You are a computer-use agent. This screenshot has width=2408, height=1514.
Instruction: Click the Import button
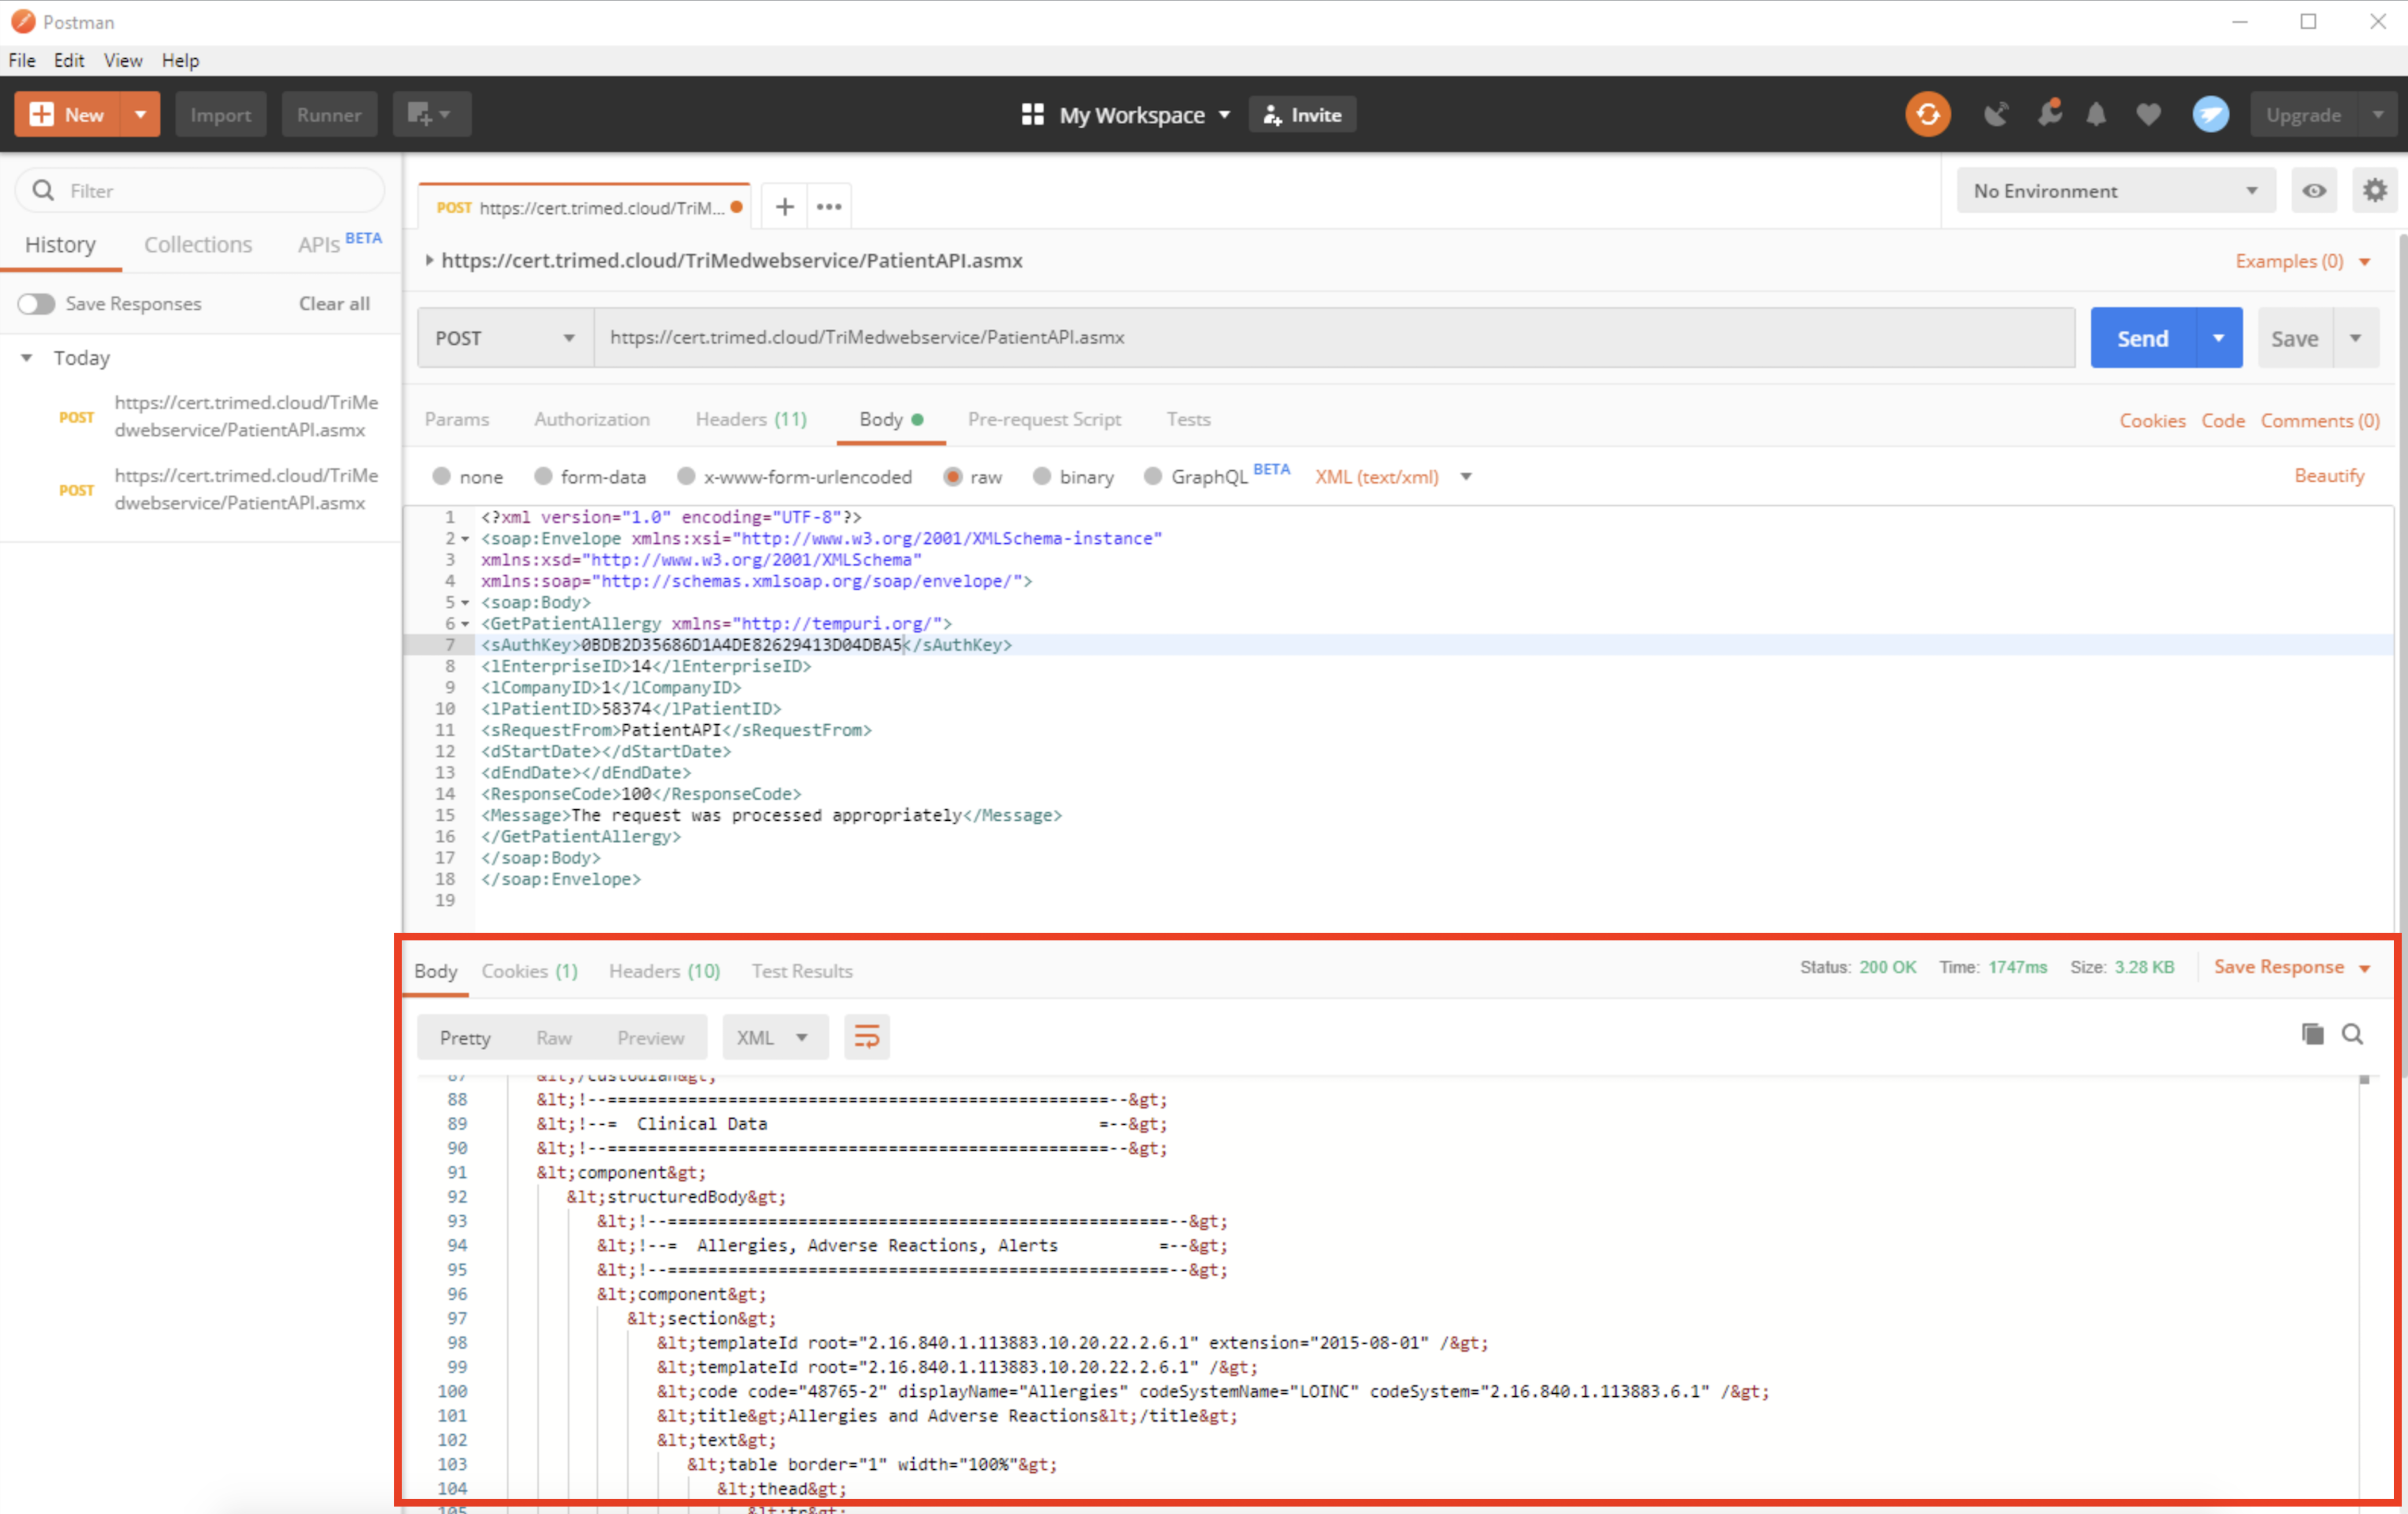pos(220,115)
